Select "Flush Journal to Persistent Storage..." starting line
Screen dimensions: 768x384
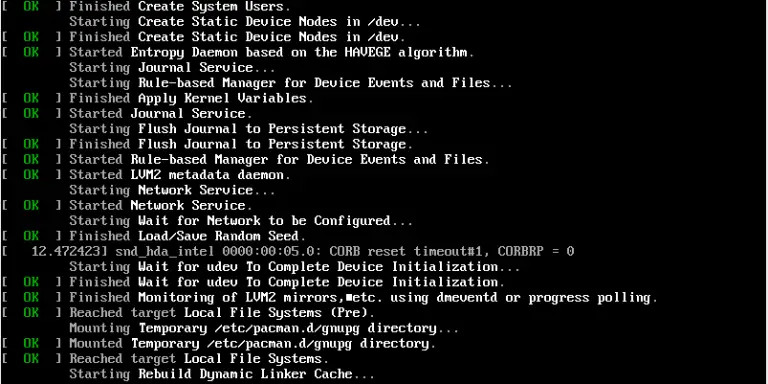point(249,129)
